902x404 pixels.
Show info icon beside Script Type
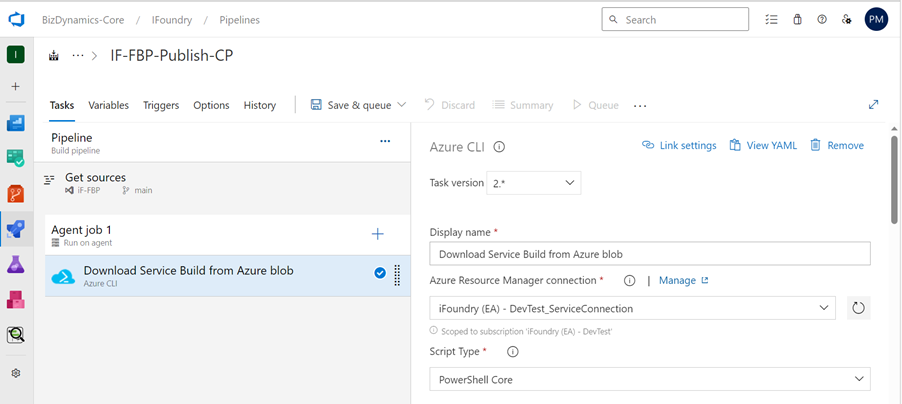(x=513, y=352)
